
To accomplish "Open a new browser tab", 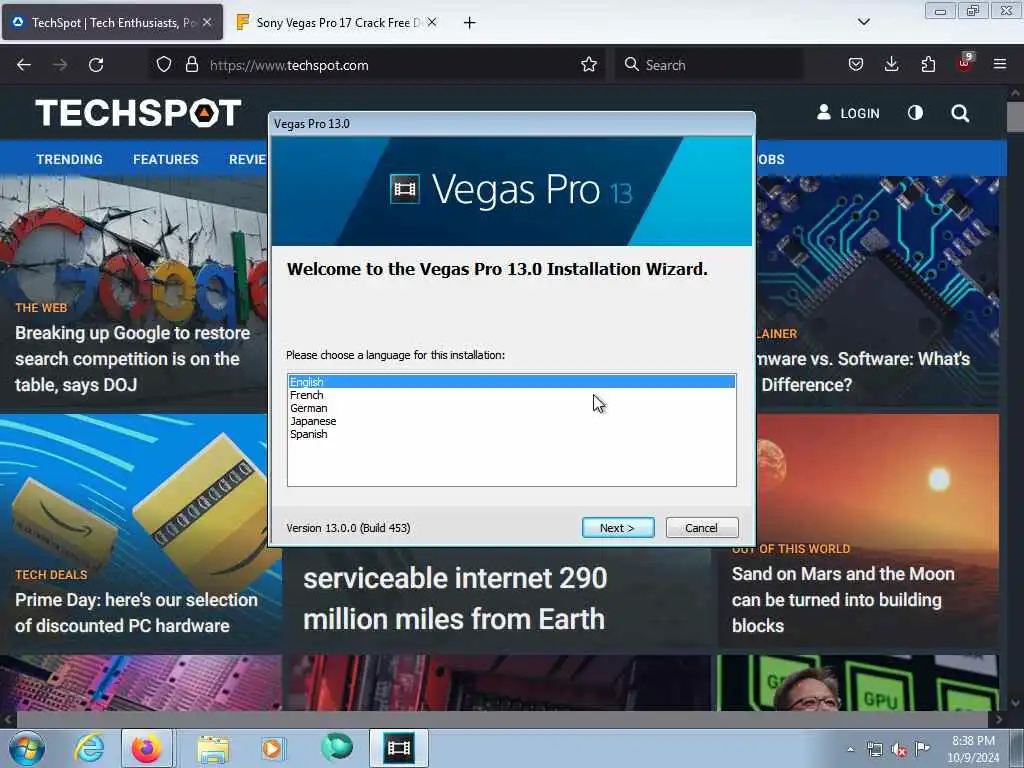I will click(x=469, y=23).
